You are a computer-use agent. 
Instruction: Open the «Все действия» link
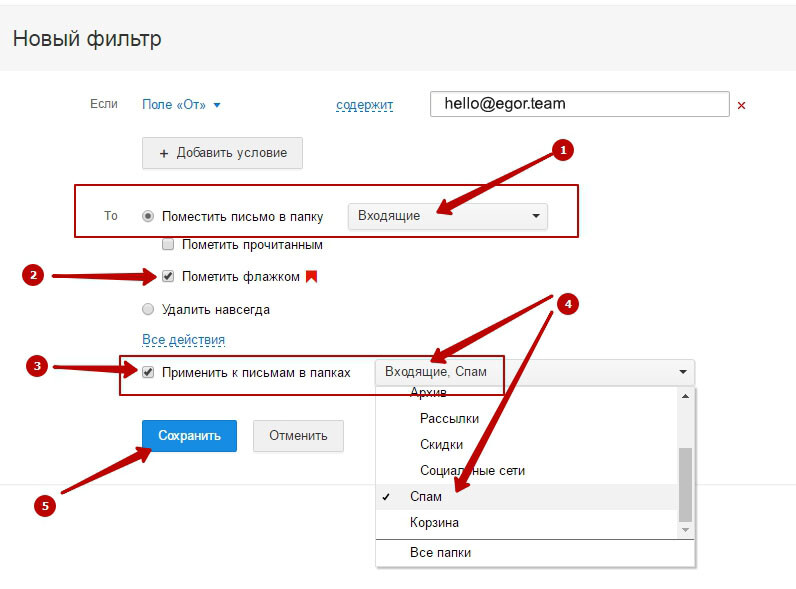coord(183,339)
